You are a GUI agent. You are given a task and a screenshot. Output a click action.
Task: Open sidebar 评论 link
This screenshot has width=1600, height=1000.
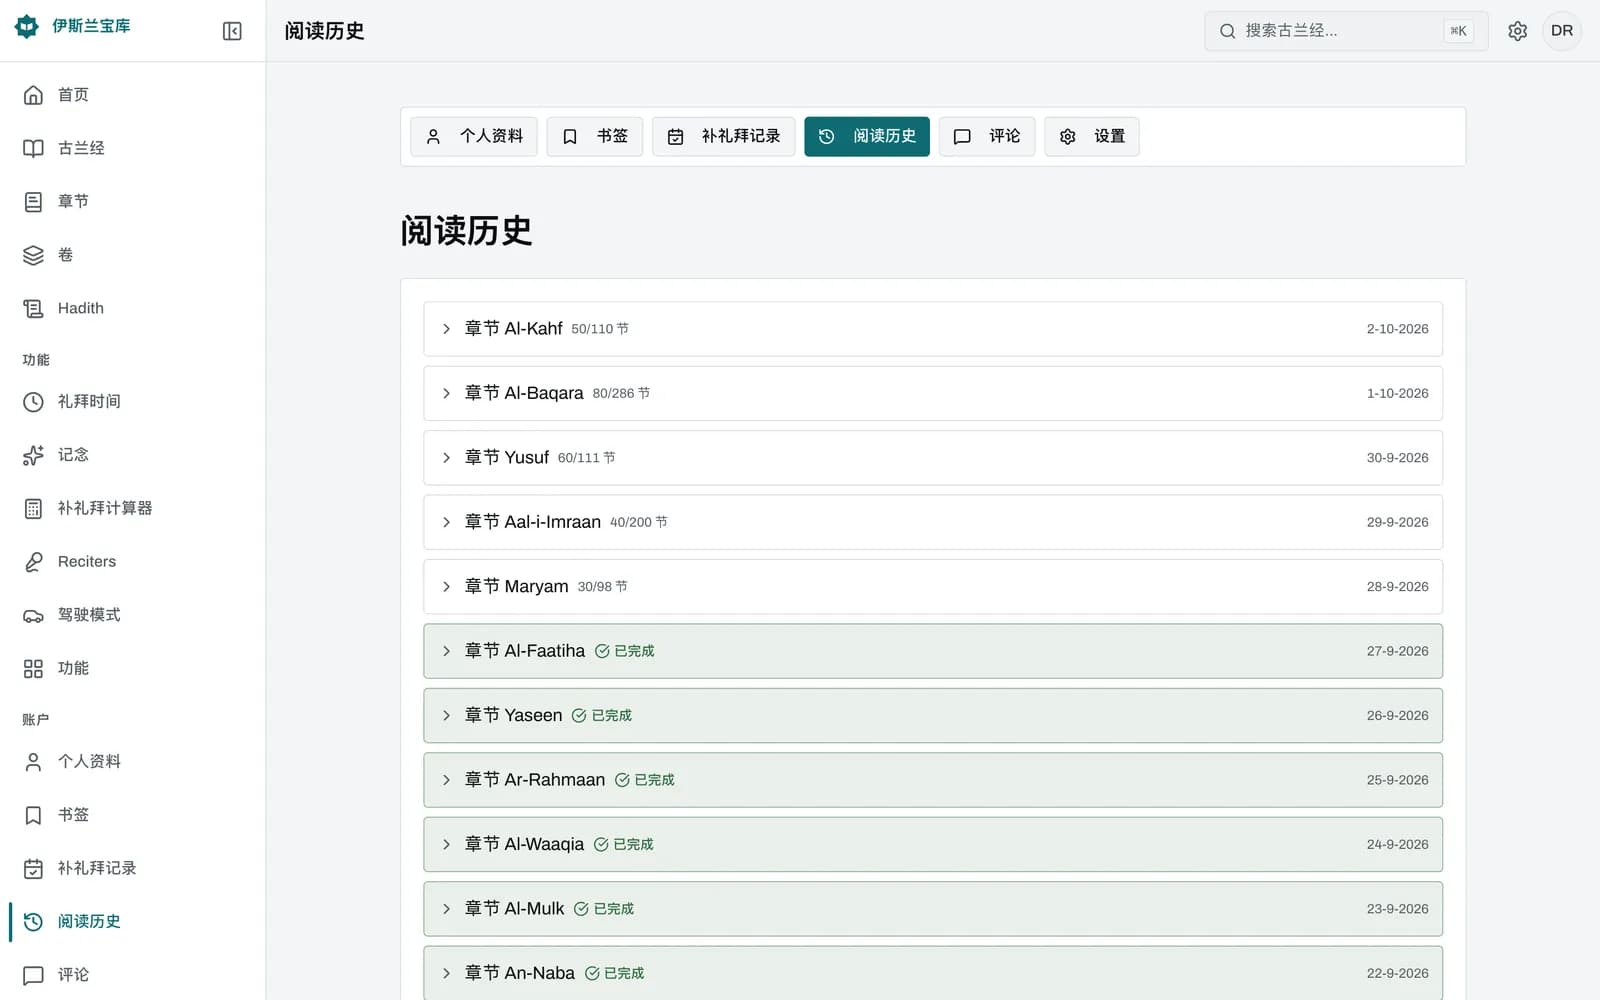tap(132, 974)
